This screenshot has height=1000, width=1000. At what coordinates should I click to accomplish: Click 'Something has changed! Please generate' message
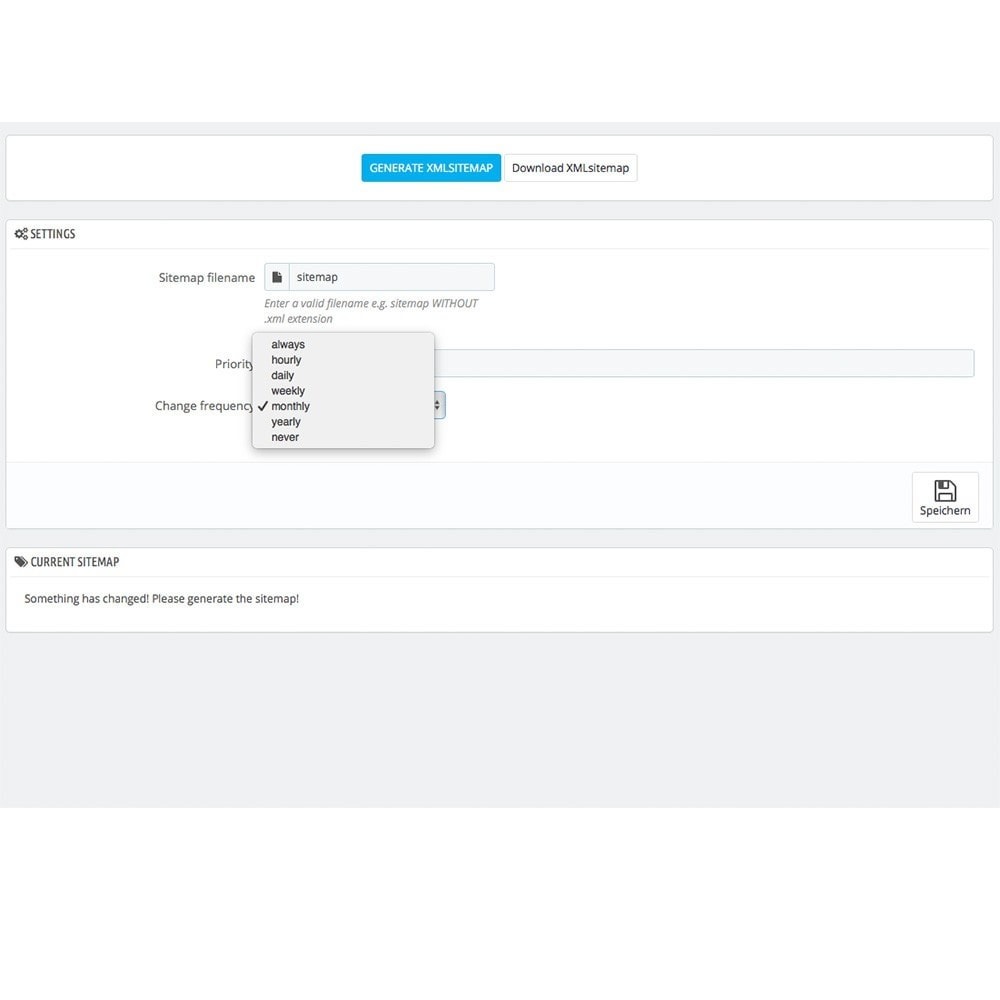tap(161, 598)
